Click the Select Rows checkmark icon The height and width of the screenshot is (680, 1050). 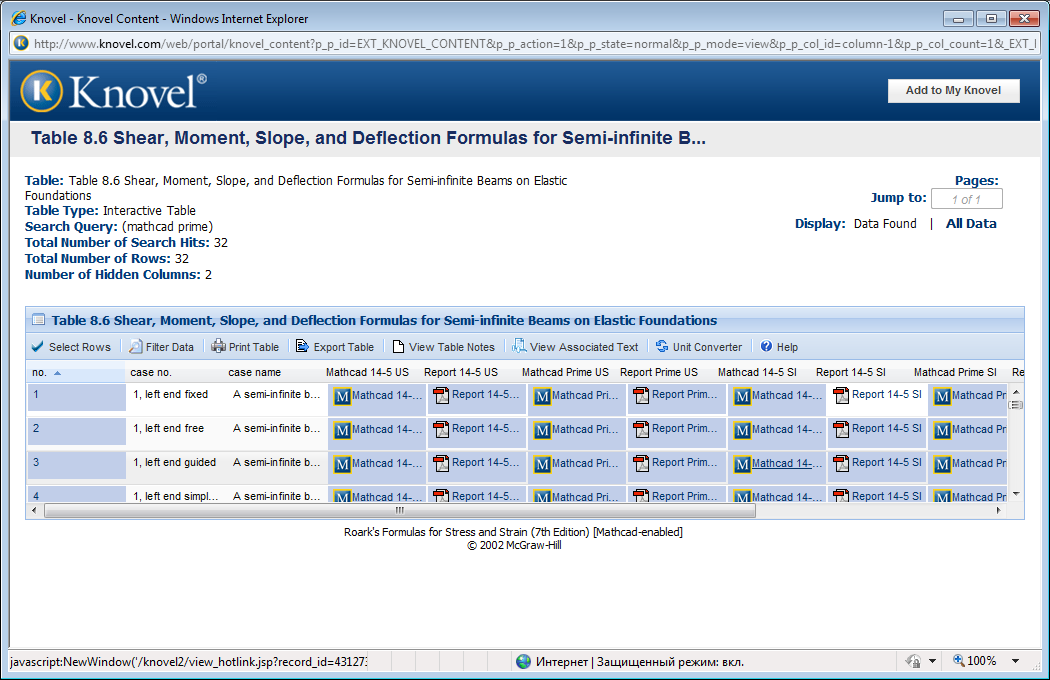pyautogui.click(x=38, y=346)
